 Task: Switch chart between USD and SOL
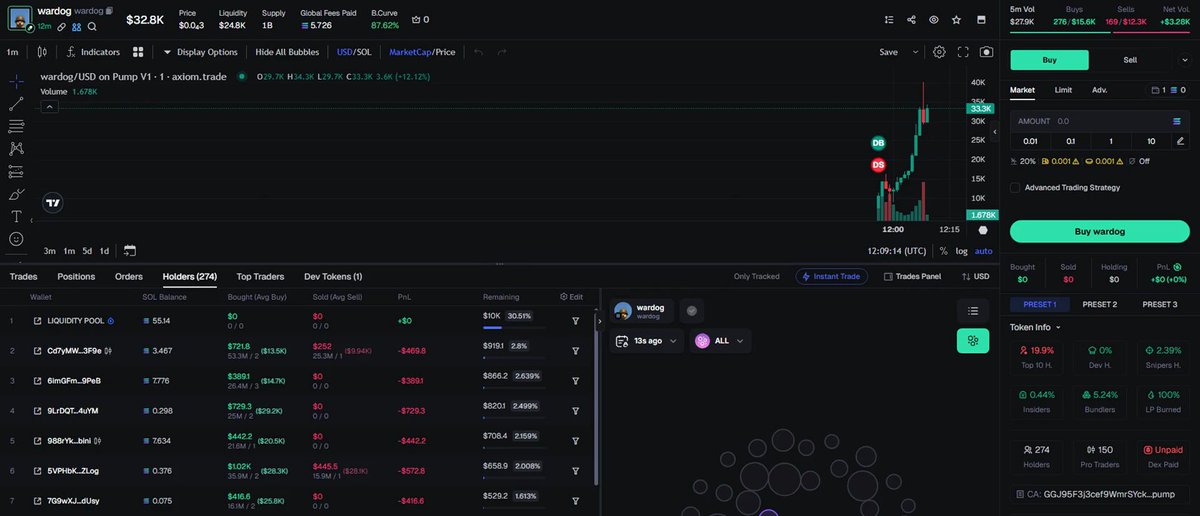click(354, 52)
